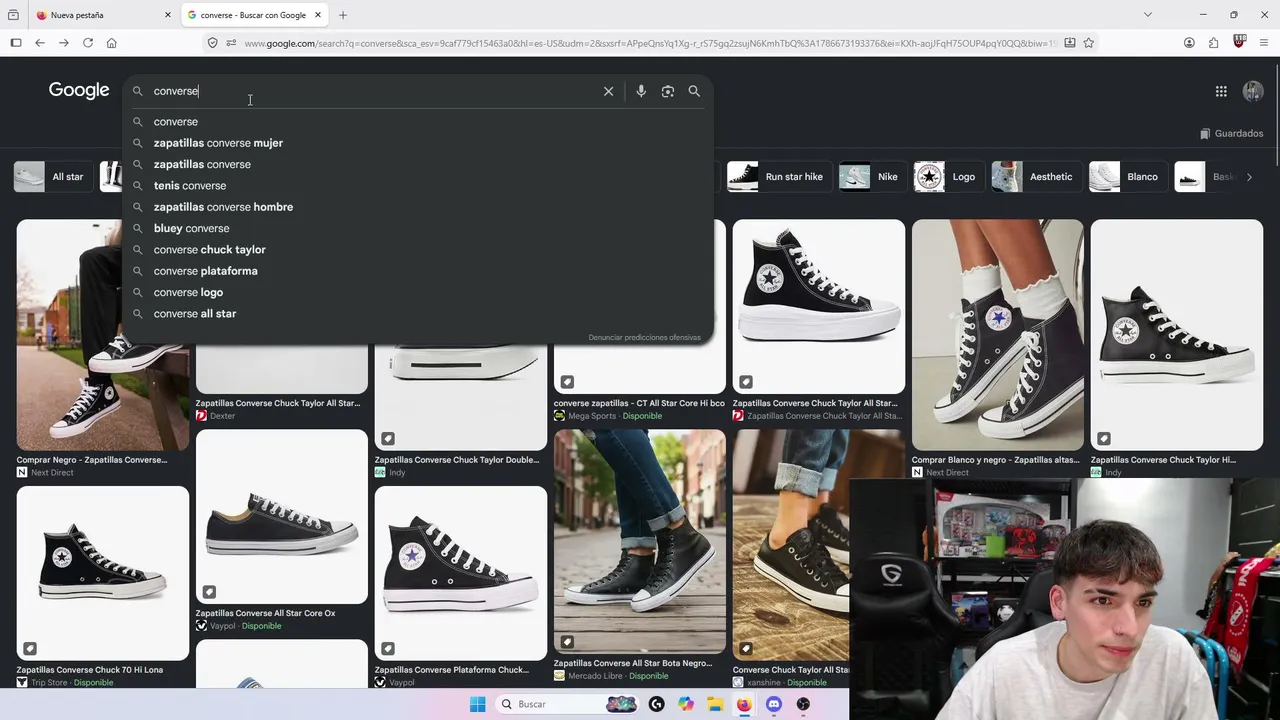The image size is (1280, 720).
Task: Submit search with the magnifier icon right of the microphone
Action: (694, 91)
